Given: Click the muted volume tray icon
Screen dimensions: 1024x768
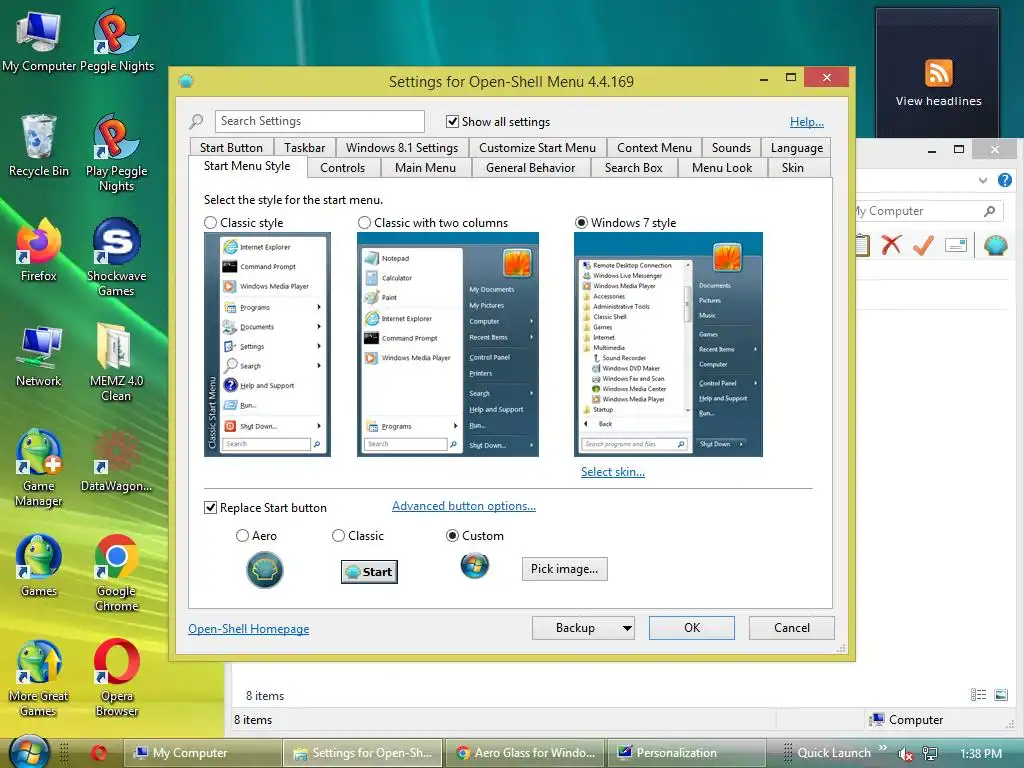Looking at the screenshot, I should click(905, 754).
